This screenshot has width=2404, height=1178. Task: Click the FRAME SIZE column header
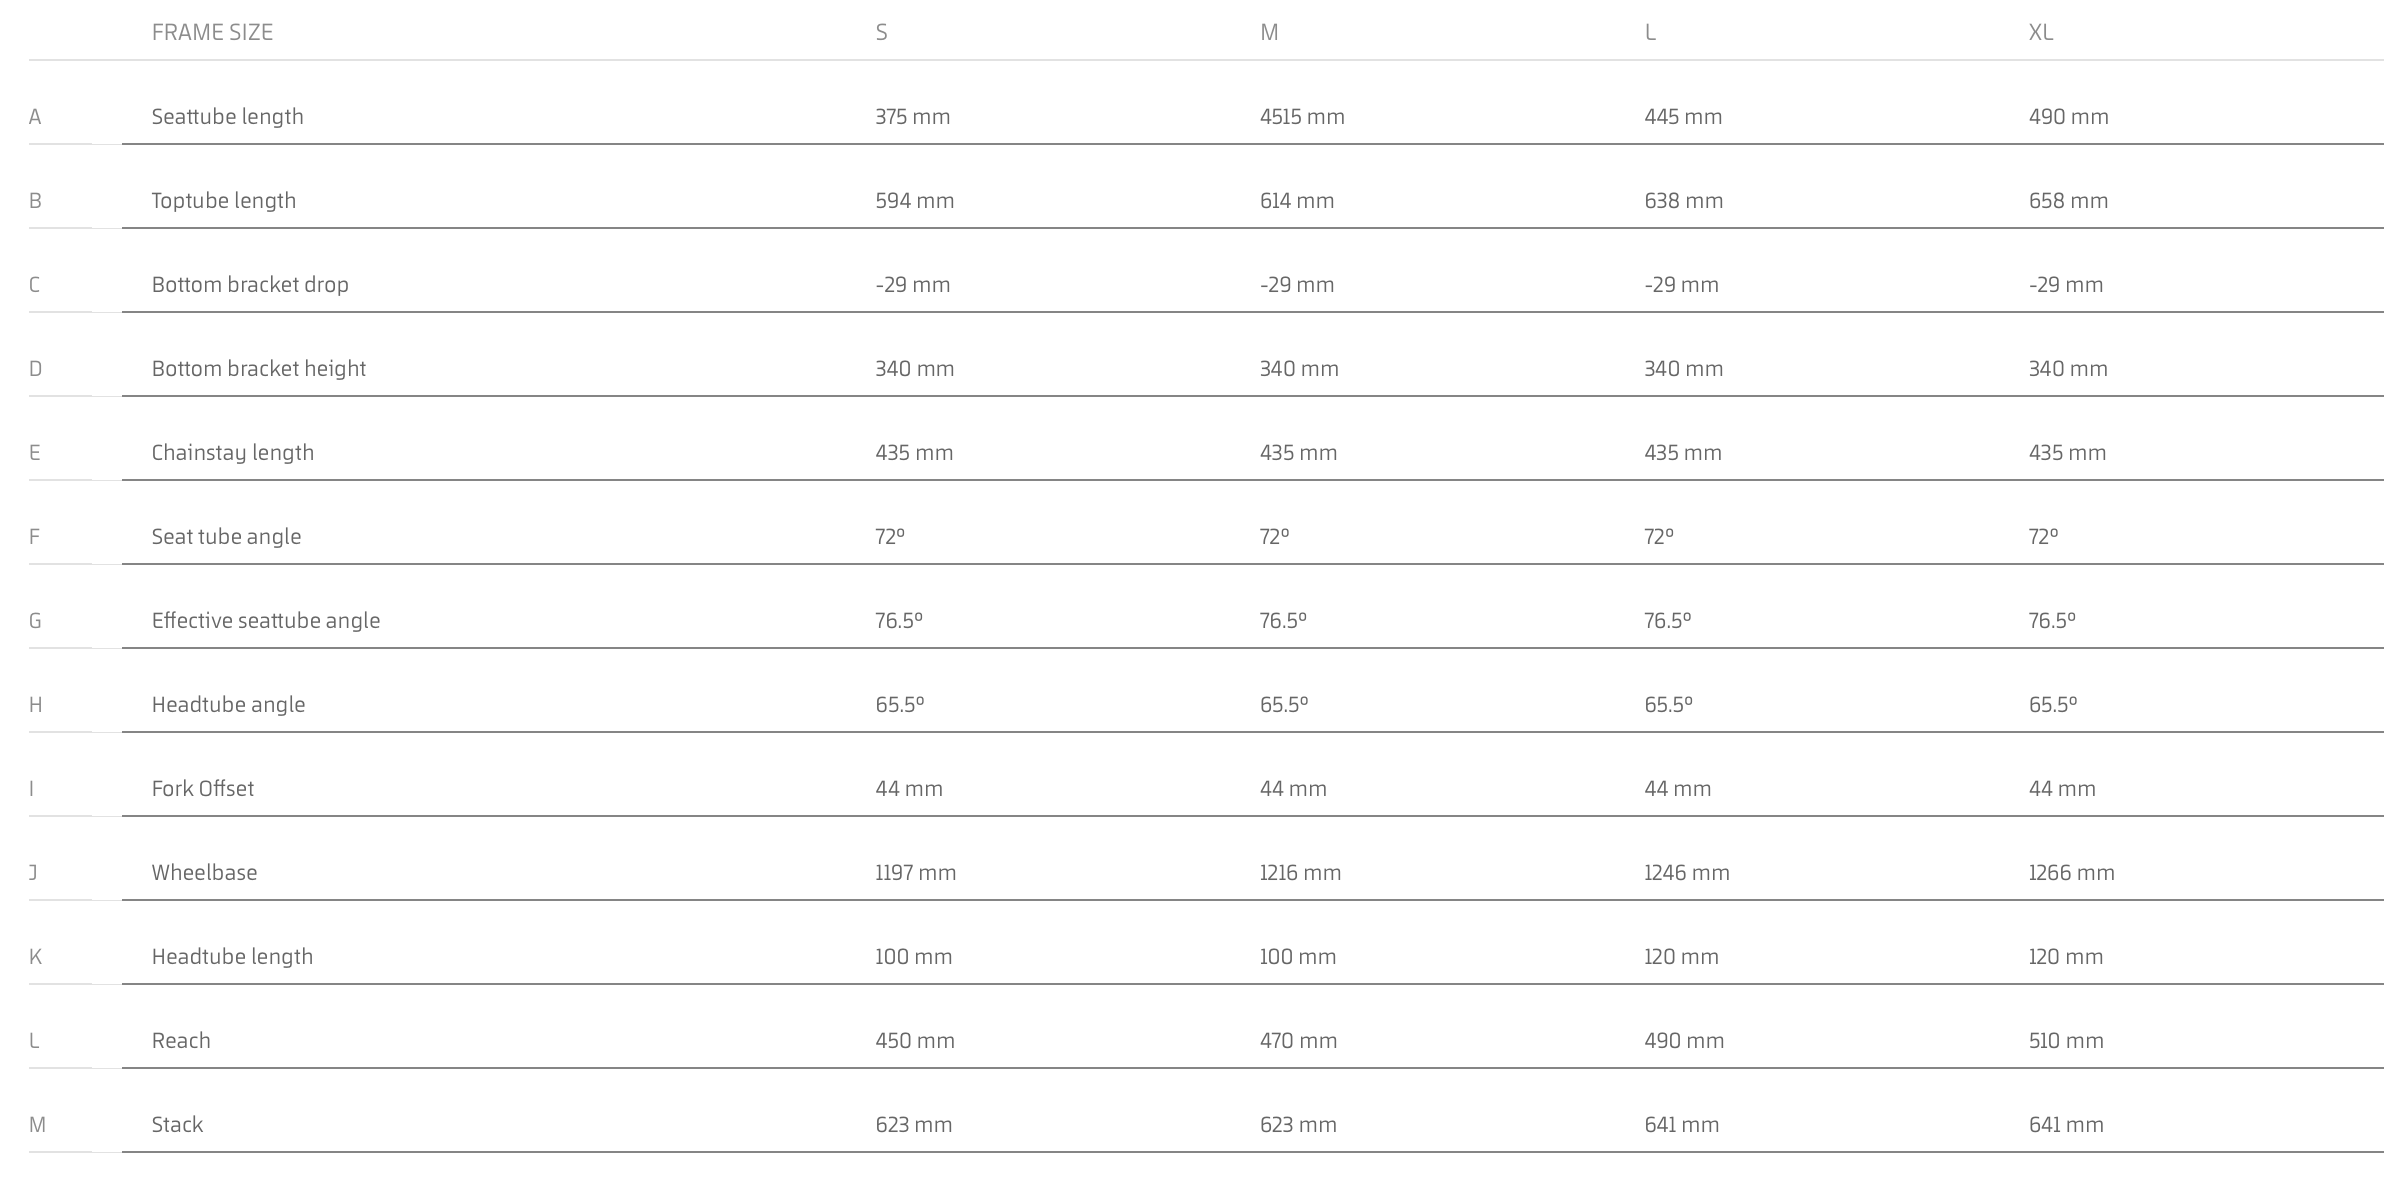coord(212,32)
